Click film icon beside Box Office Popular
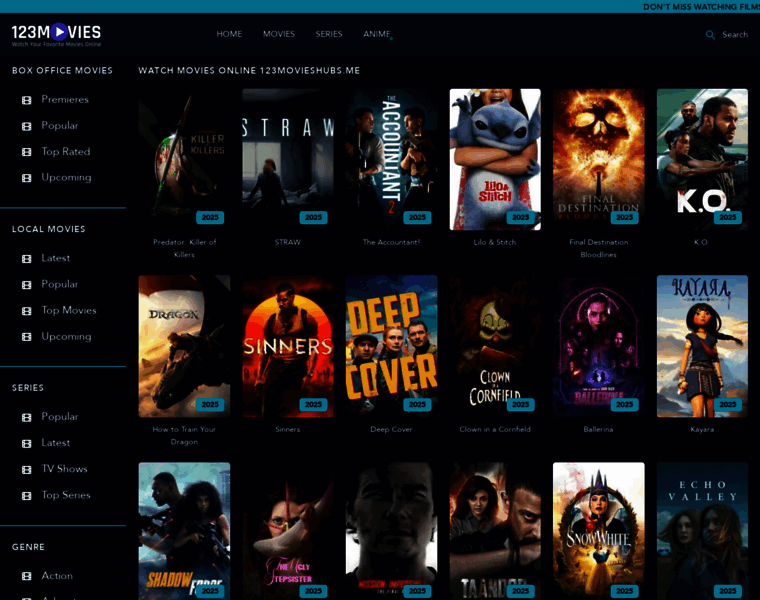 point(27,126)
